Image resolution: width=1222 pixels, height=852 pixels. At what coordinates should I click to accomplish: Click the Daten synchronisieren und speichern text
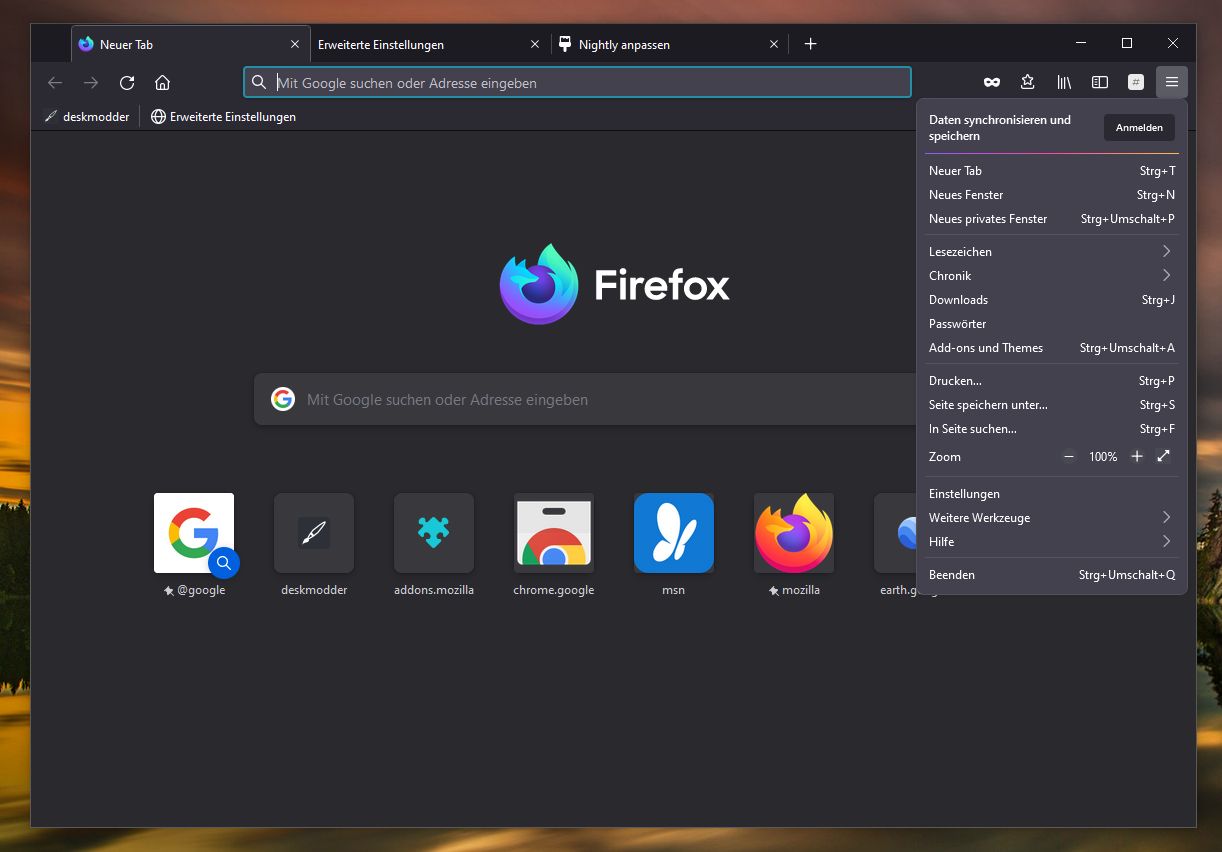pos(1000,128)
